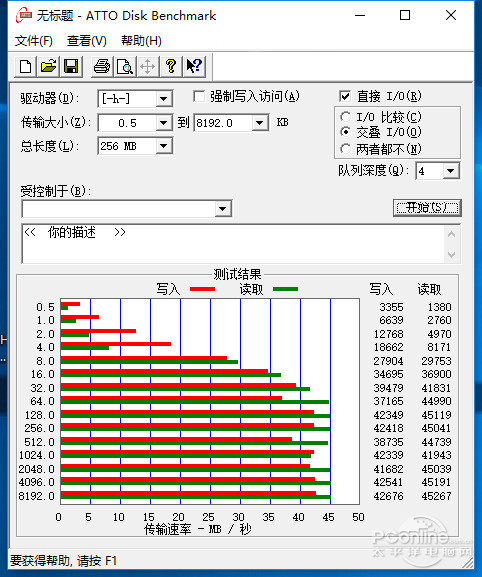This screenshot has height=577, width=482.
Task: Click the 开始(S) start button
Action: [427, 208]
